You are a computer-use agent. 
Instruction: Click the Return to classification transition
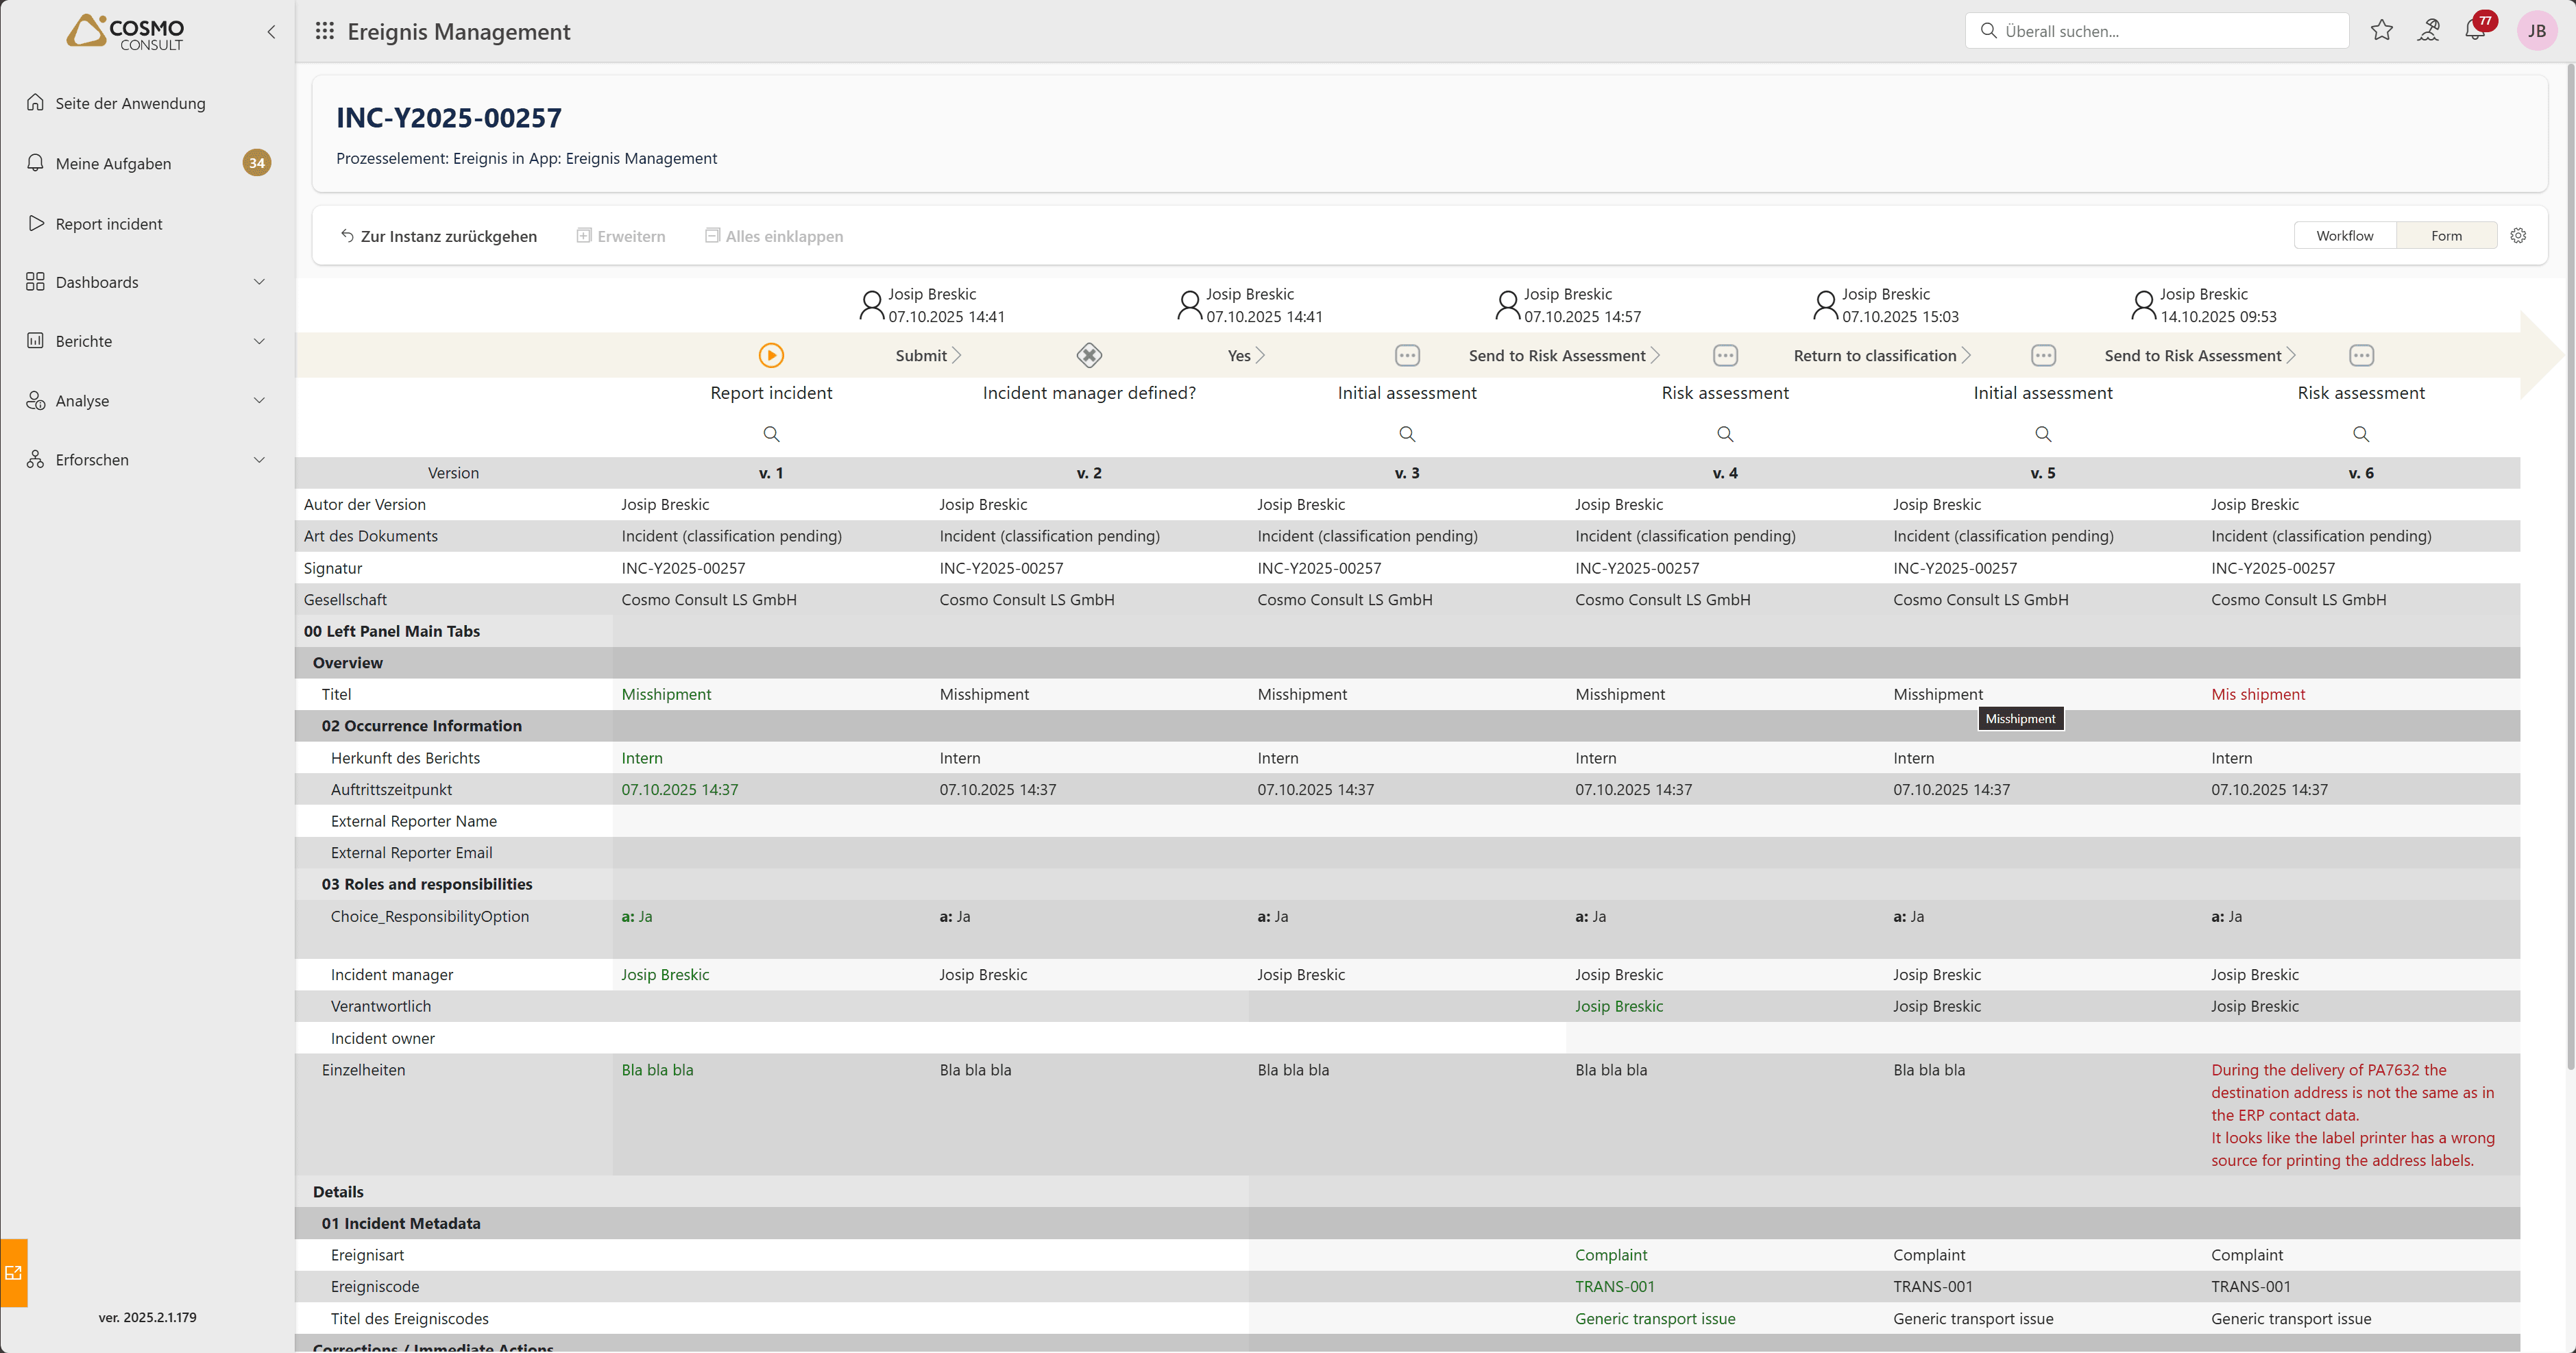tap(1882, 355)
